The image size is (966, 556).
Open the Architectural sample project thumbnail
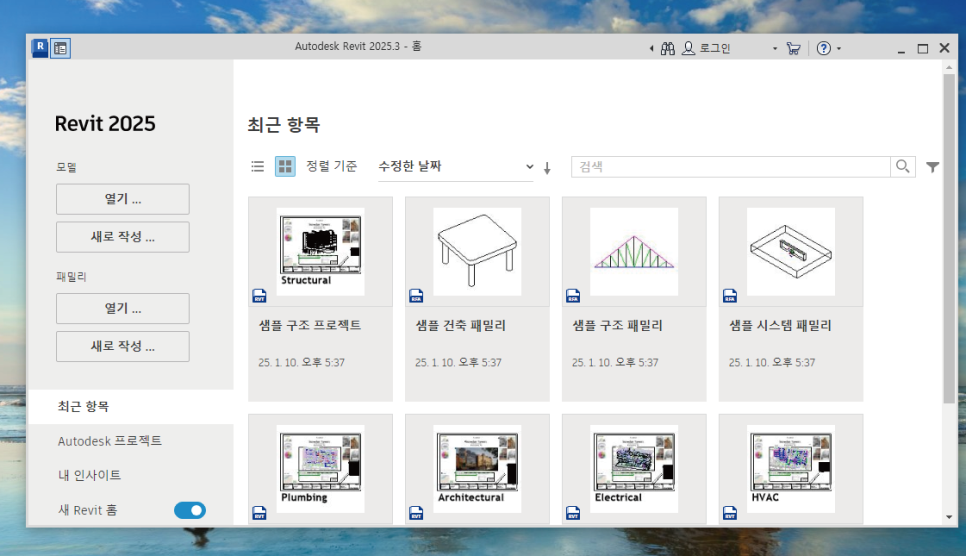(477, 469)
